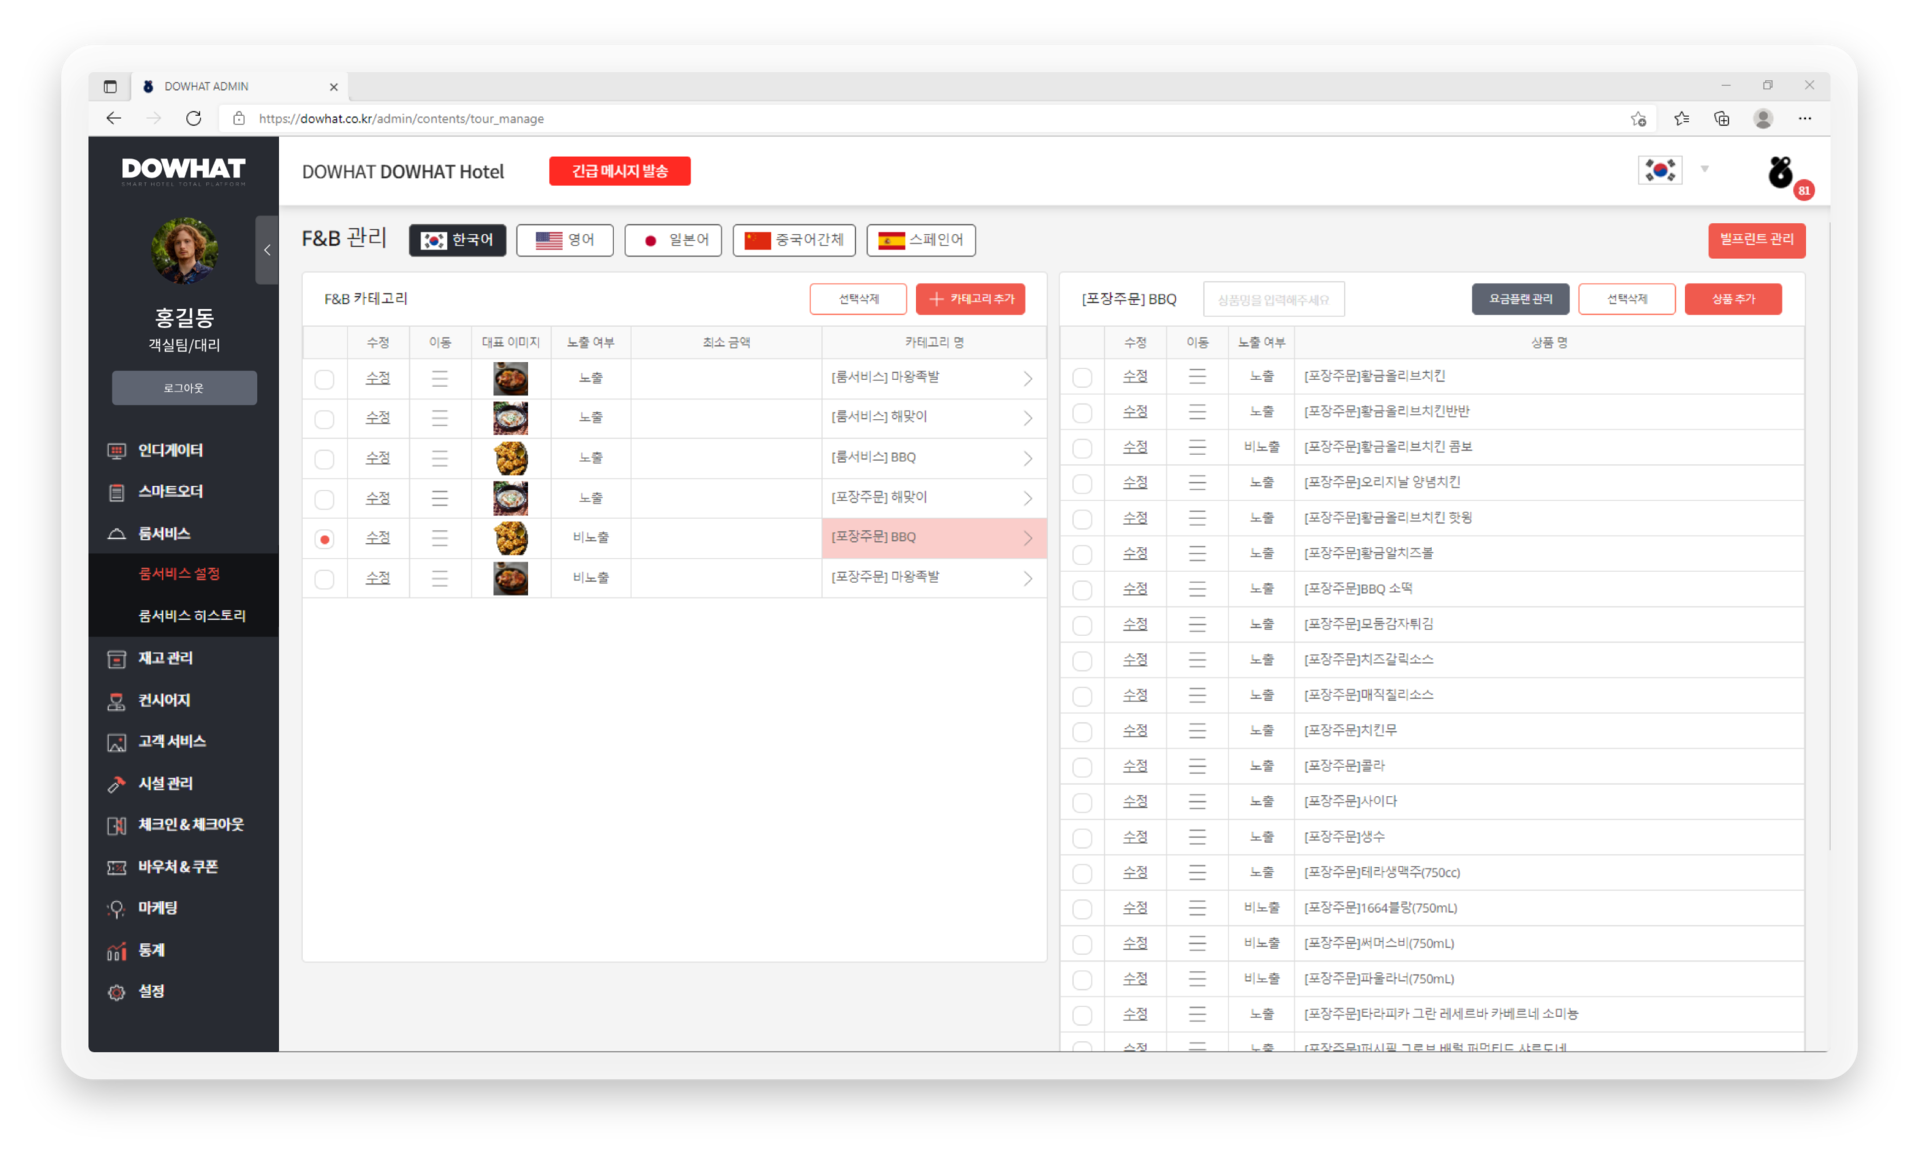The height and width of the screenshot is (1157, 1919).
Task: Open the 룸서비스 설정 submenu item
Action: pos(179,574)
